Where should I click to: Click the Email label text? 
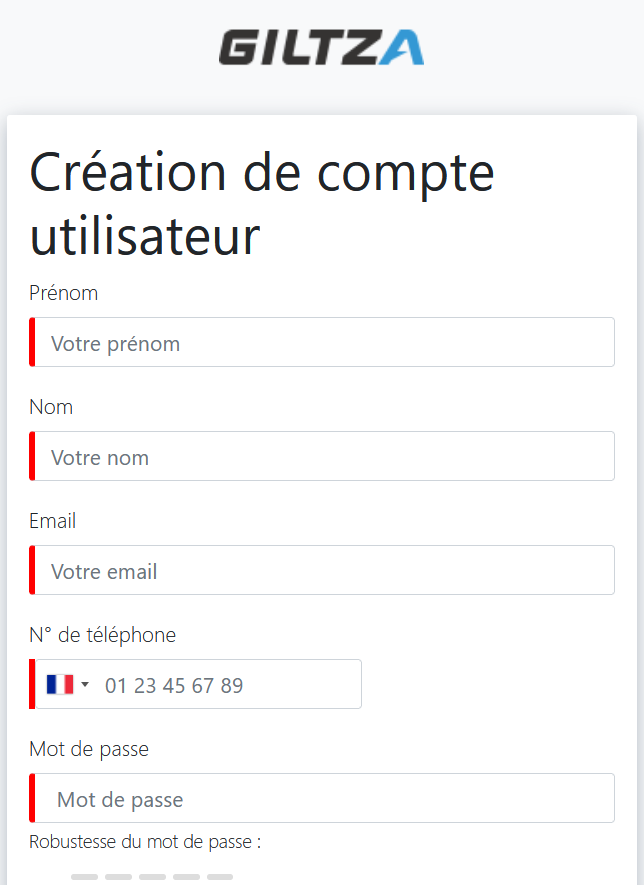[53, 521]
